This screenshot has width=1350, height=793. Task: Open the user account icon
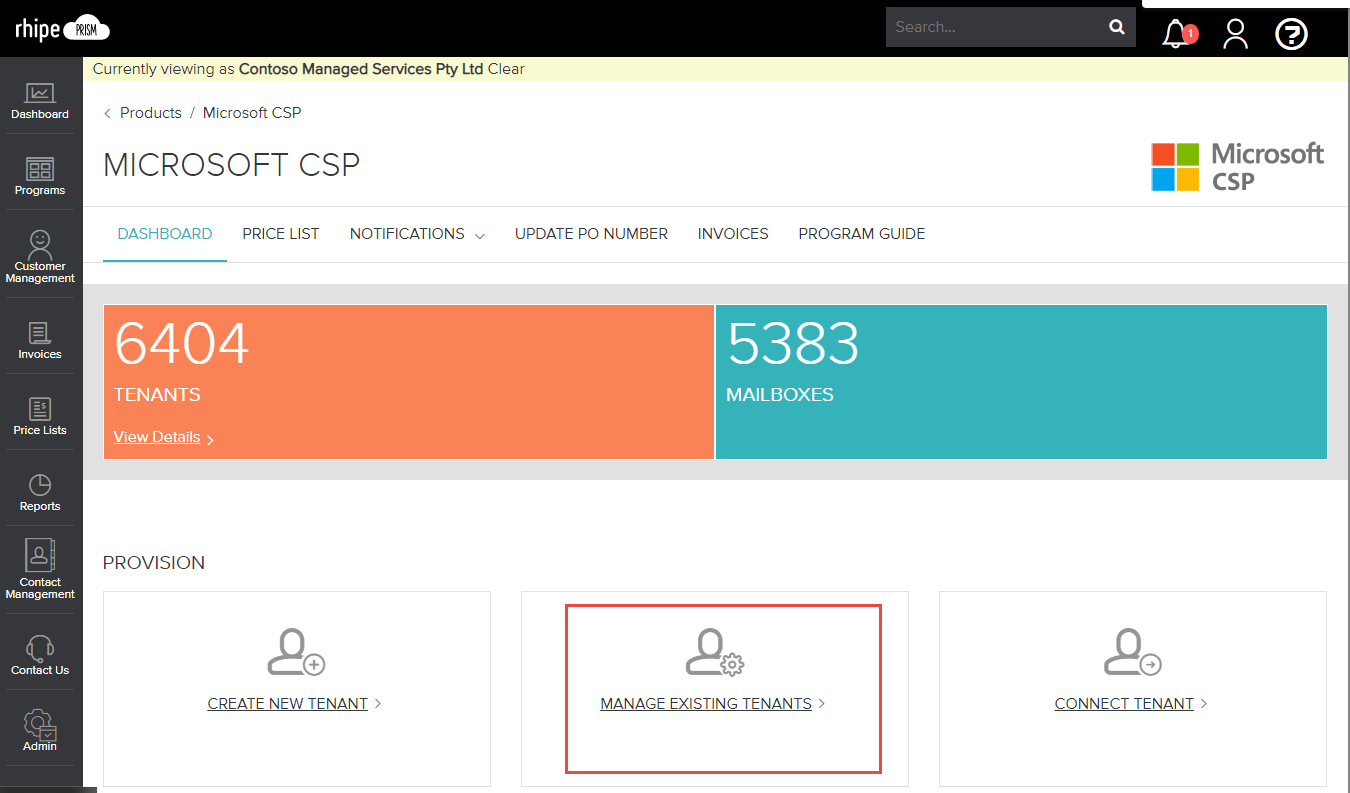tap(1235, 33)
